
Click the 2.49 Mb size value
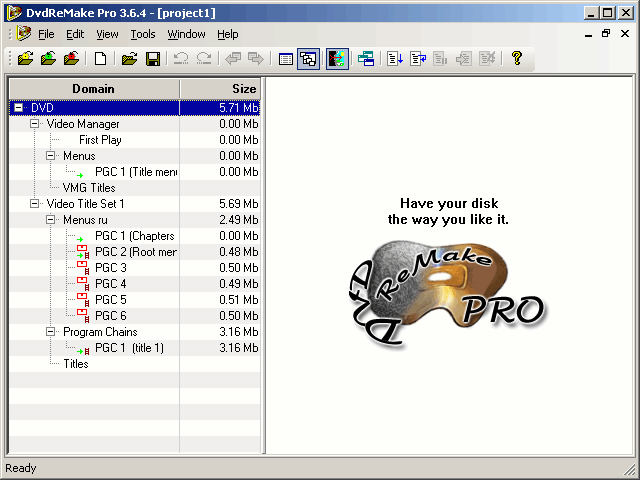(239, 220)
